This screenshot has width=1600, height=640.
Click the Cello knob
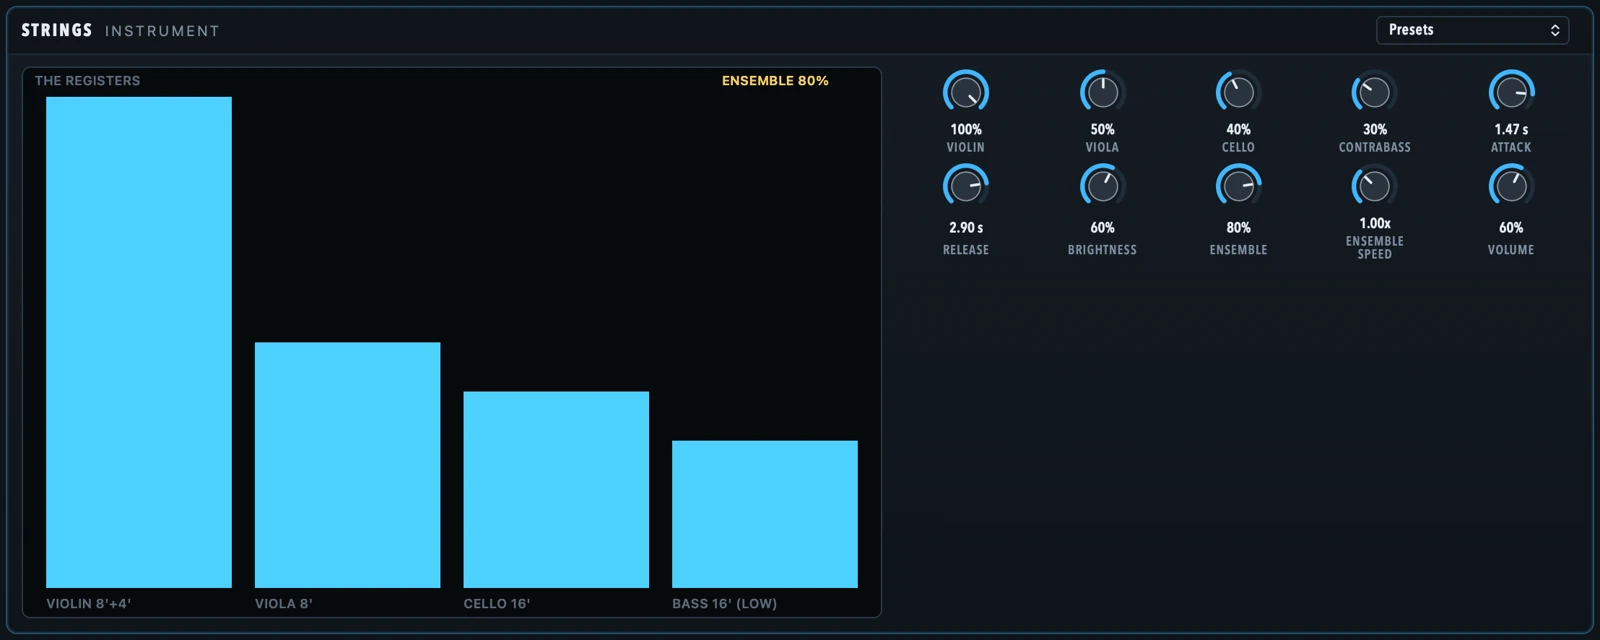[x=1238, y=93]
